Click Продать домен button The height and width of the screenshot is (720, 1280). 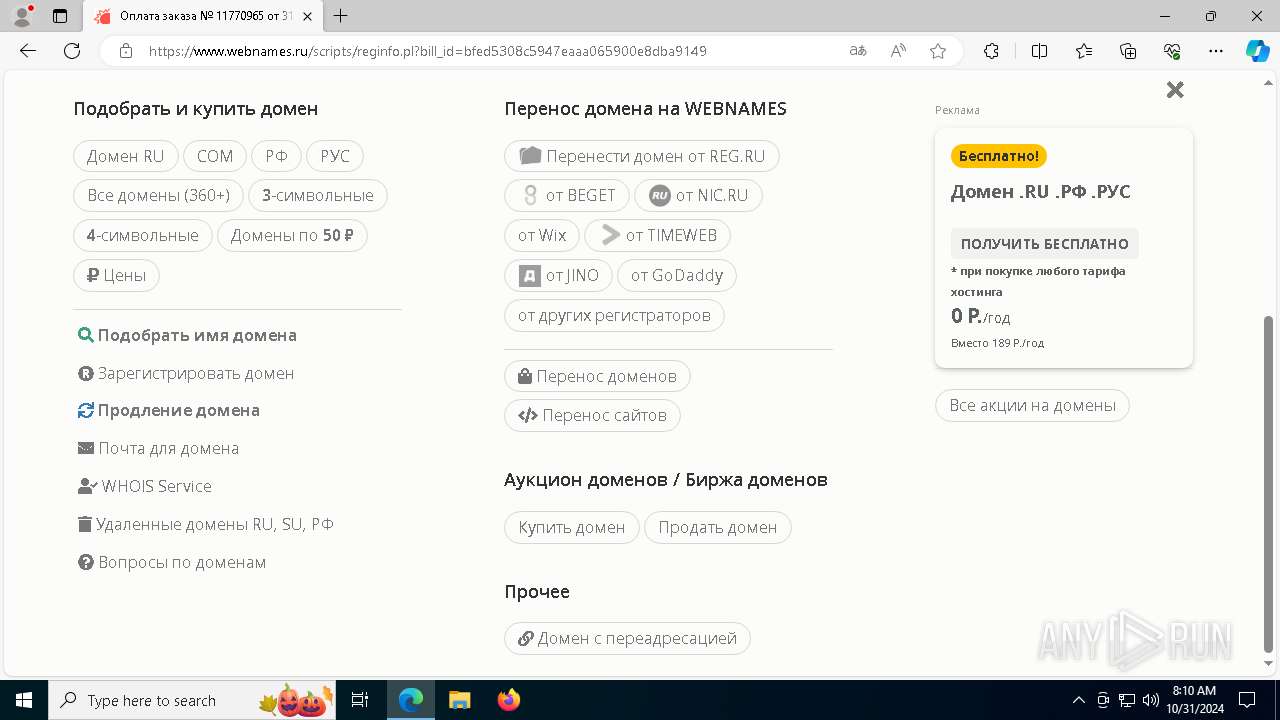[x=718, y=527]
